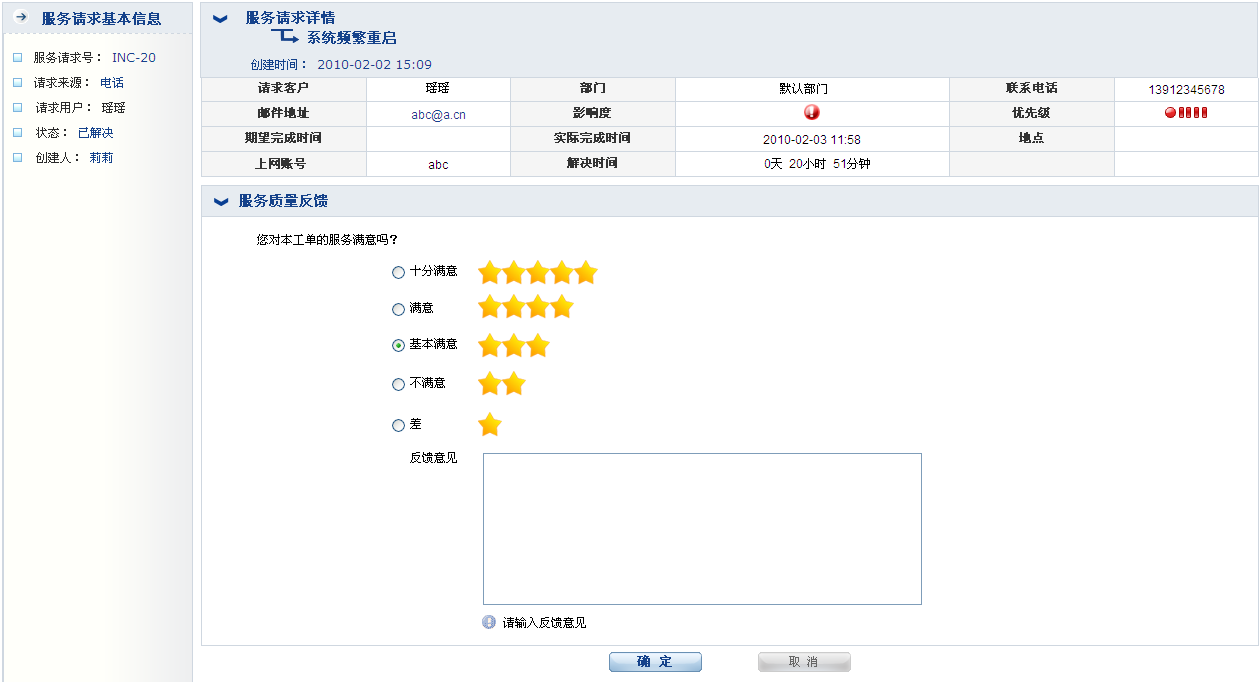Click the red impact level warning icon
The image size is (1259, 682).
812,112
